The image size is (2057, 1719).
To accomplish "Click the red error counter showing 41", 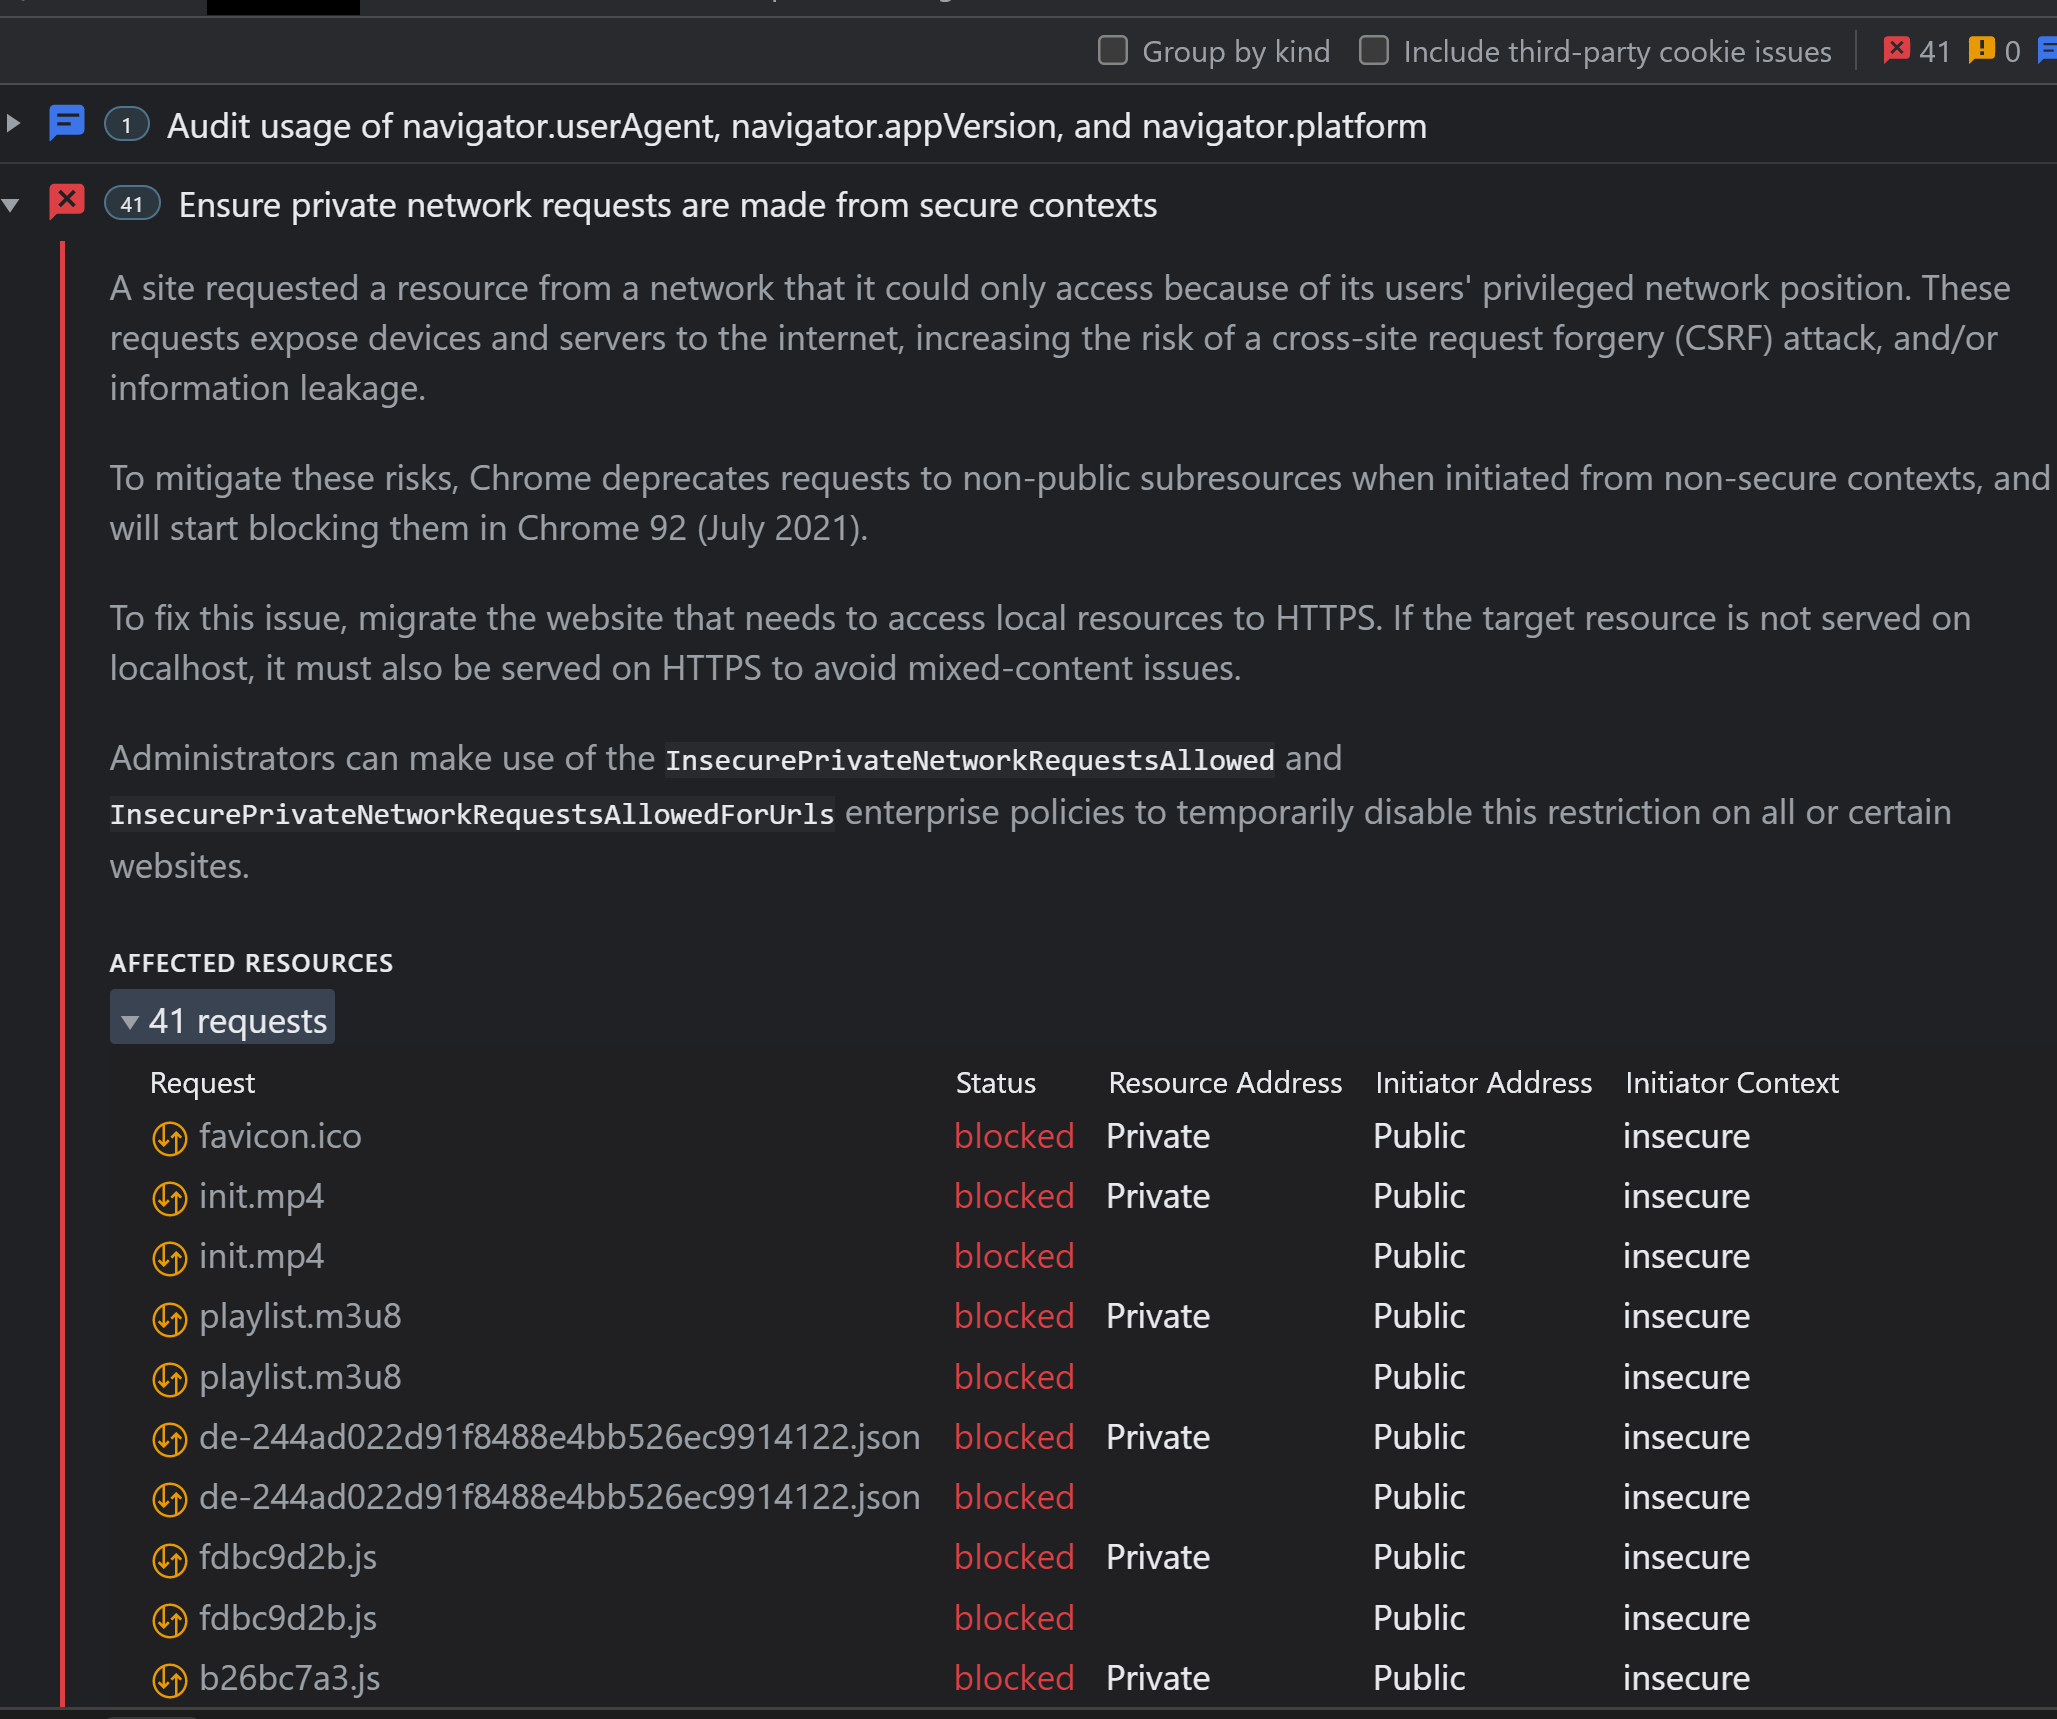I will coord(1916,51).
